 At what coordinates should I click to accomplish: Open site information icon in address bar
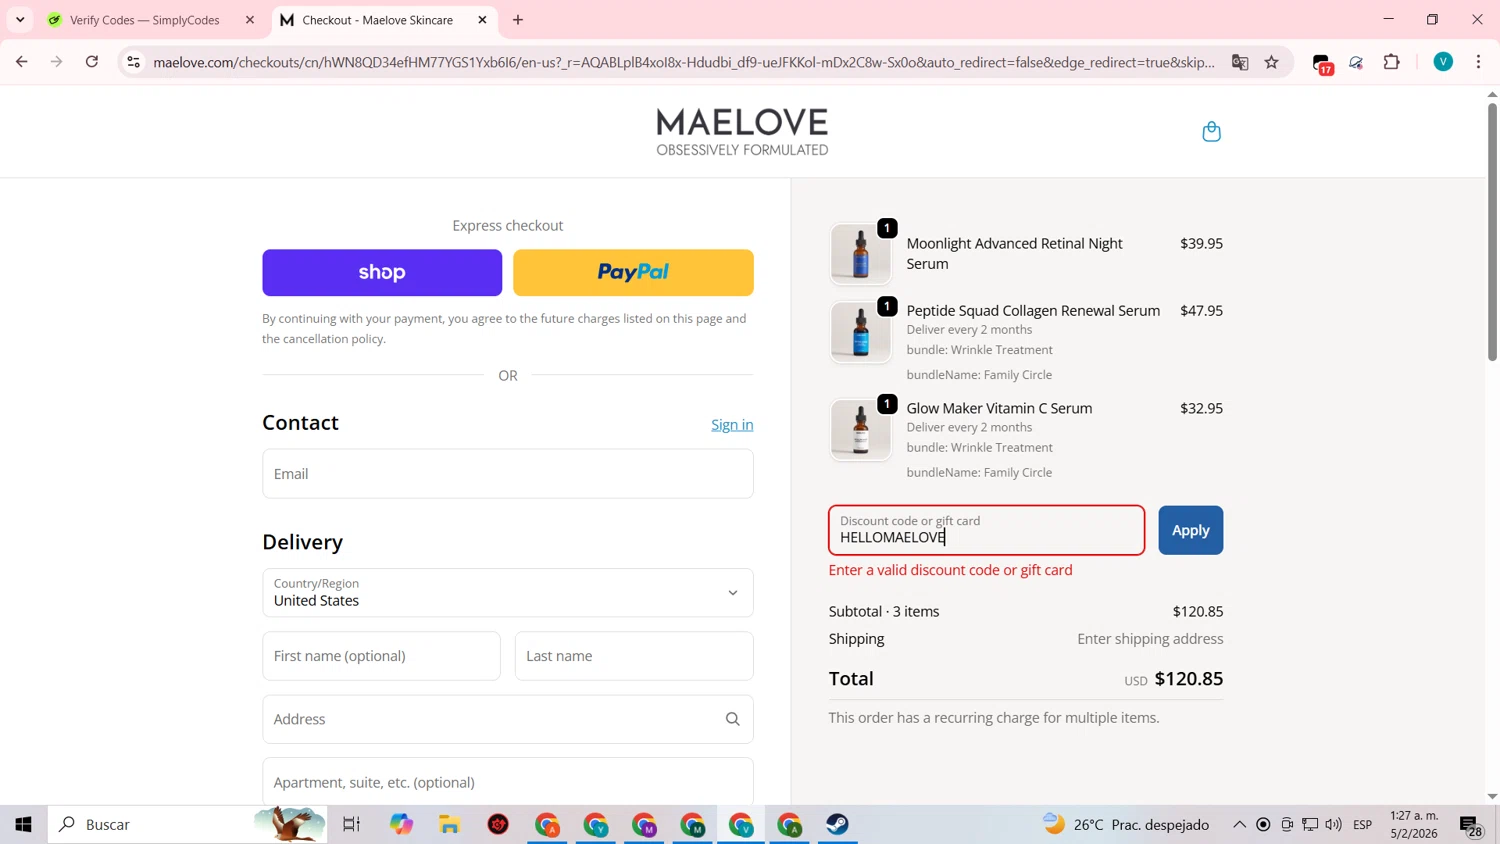point(133,62)
